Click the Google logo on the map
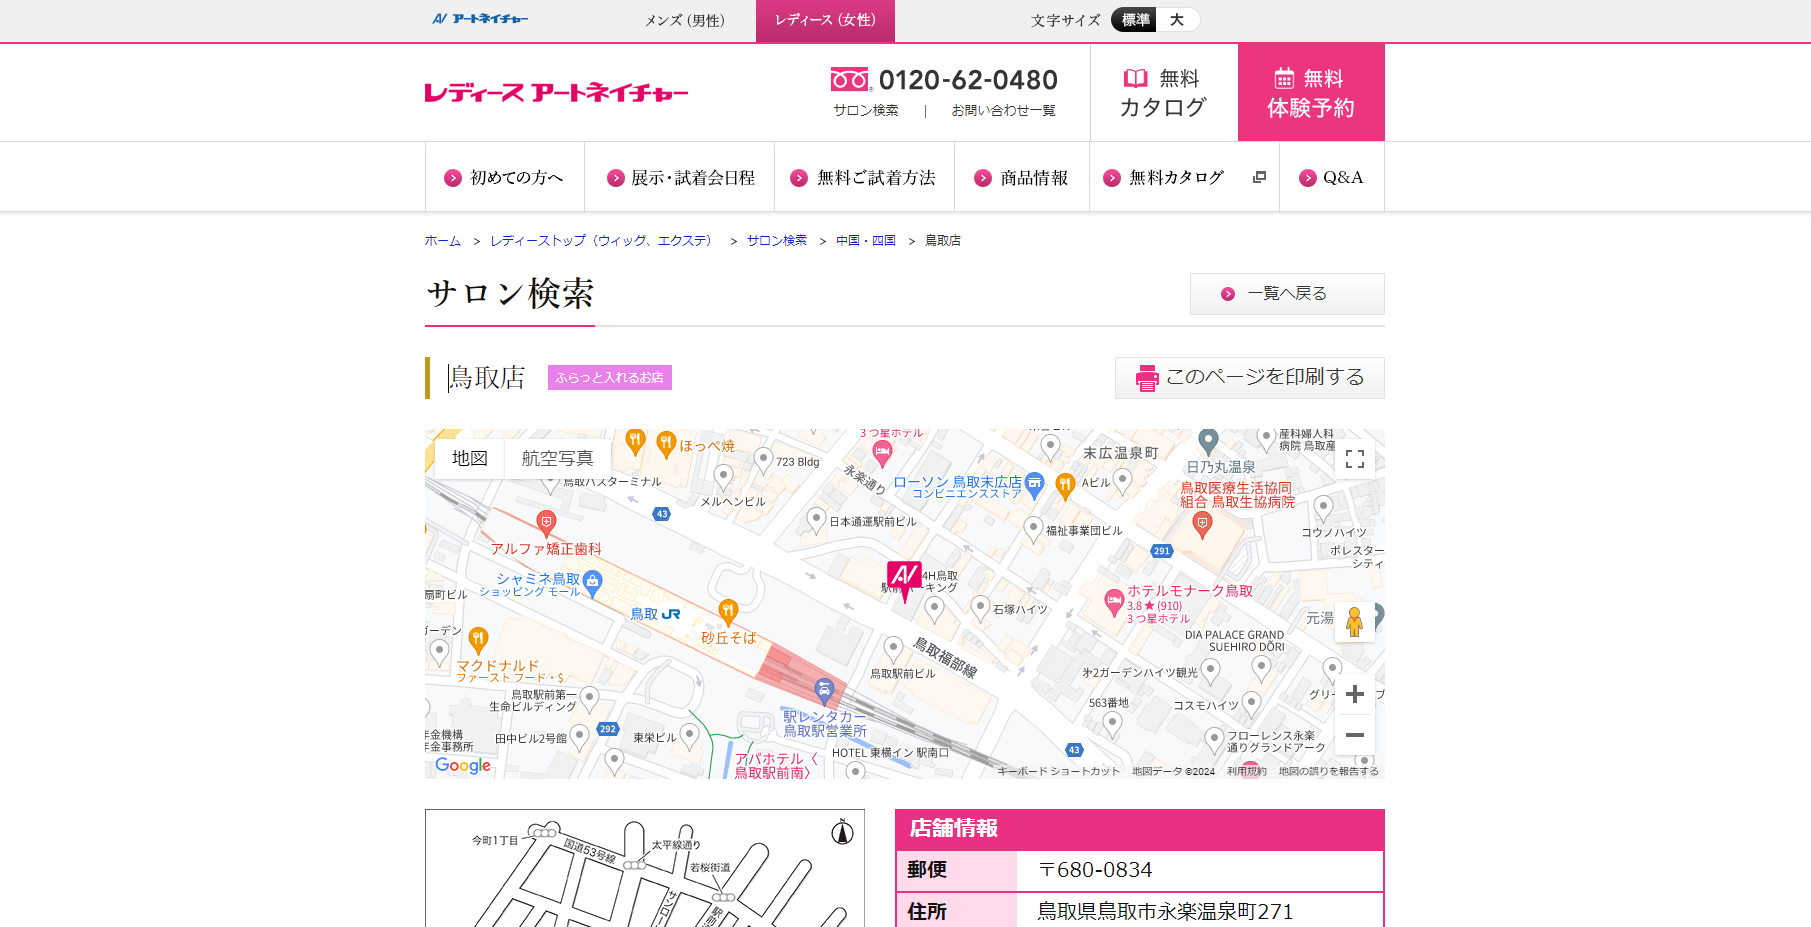The width and height of the screenshot is (1811, 927). pos(463,765)
